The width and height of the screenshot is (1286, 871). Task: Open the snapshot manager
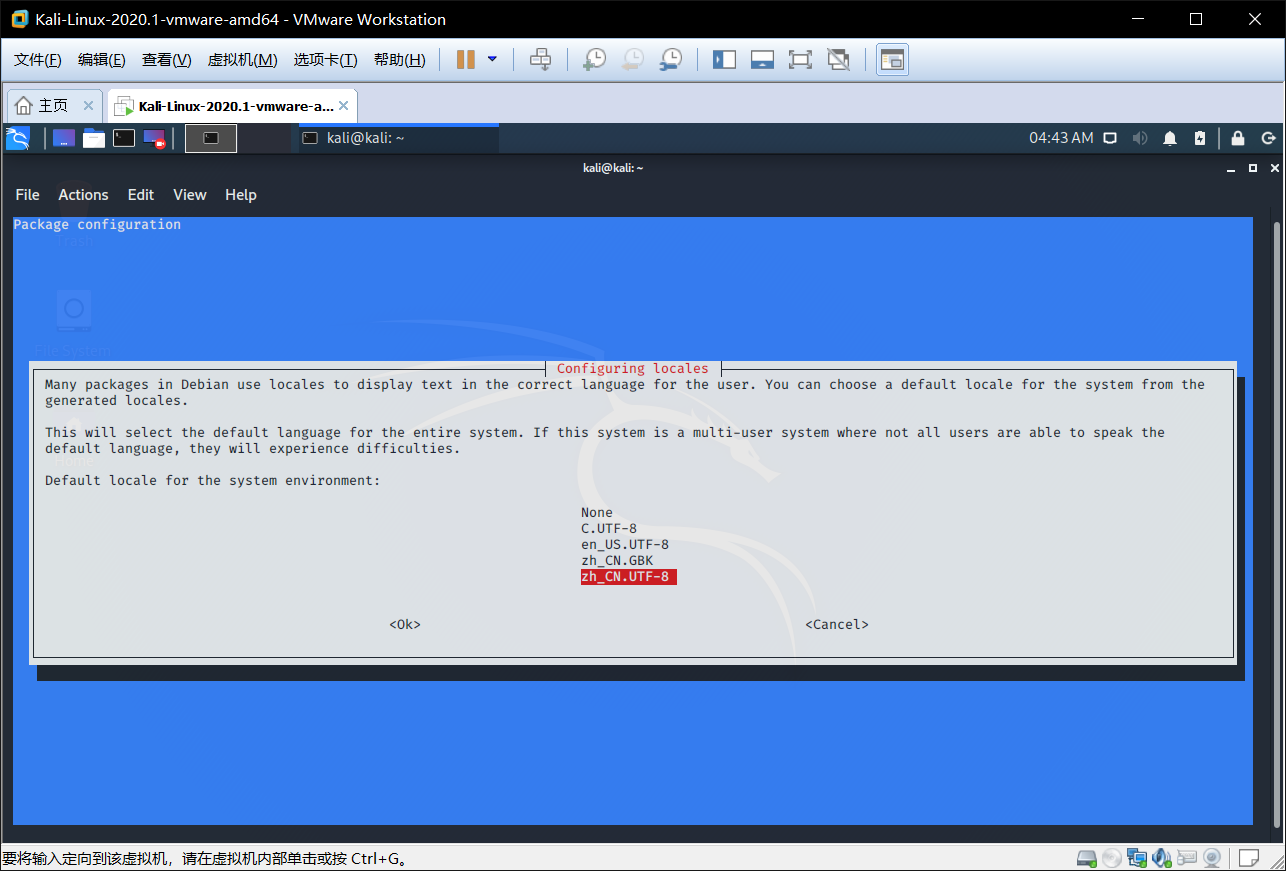coord(671,60)
